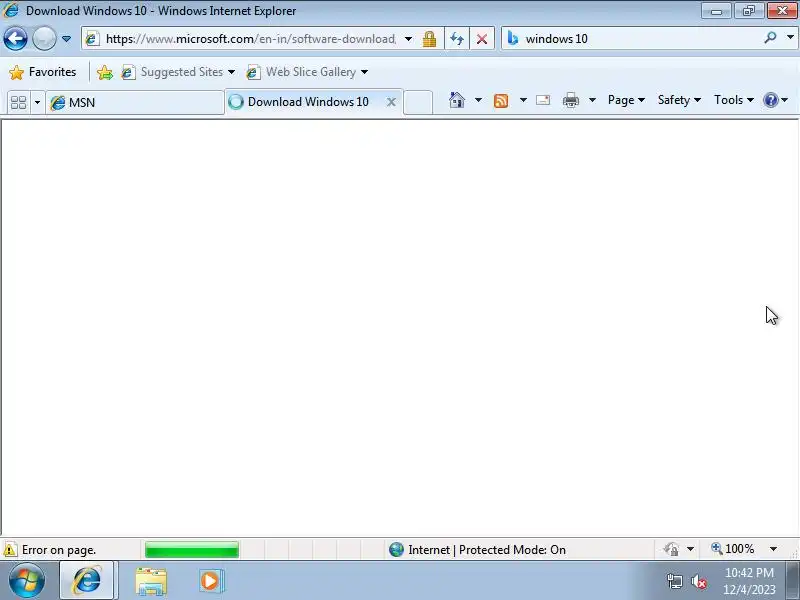Print the page with the printer icon
This screenshot has width=800, height=600.
point(570,100)
